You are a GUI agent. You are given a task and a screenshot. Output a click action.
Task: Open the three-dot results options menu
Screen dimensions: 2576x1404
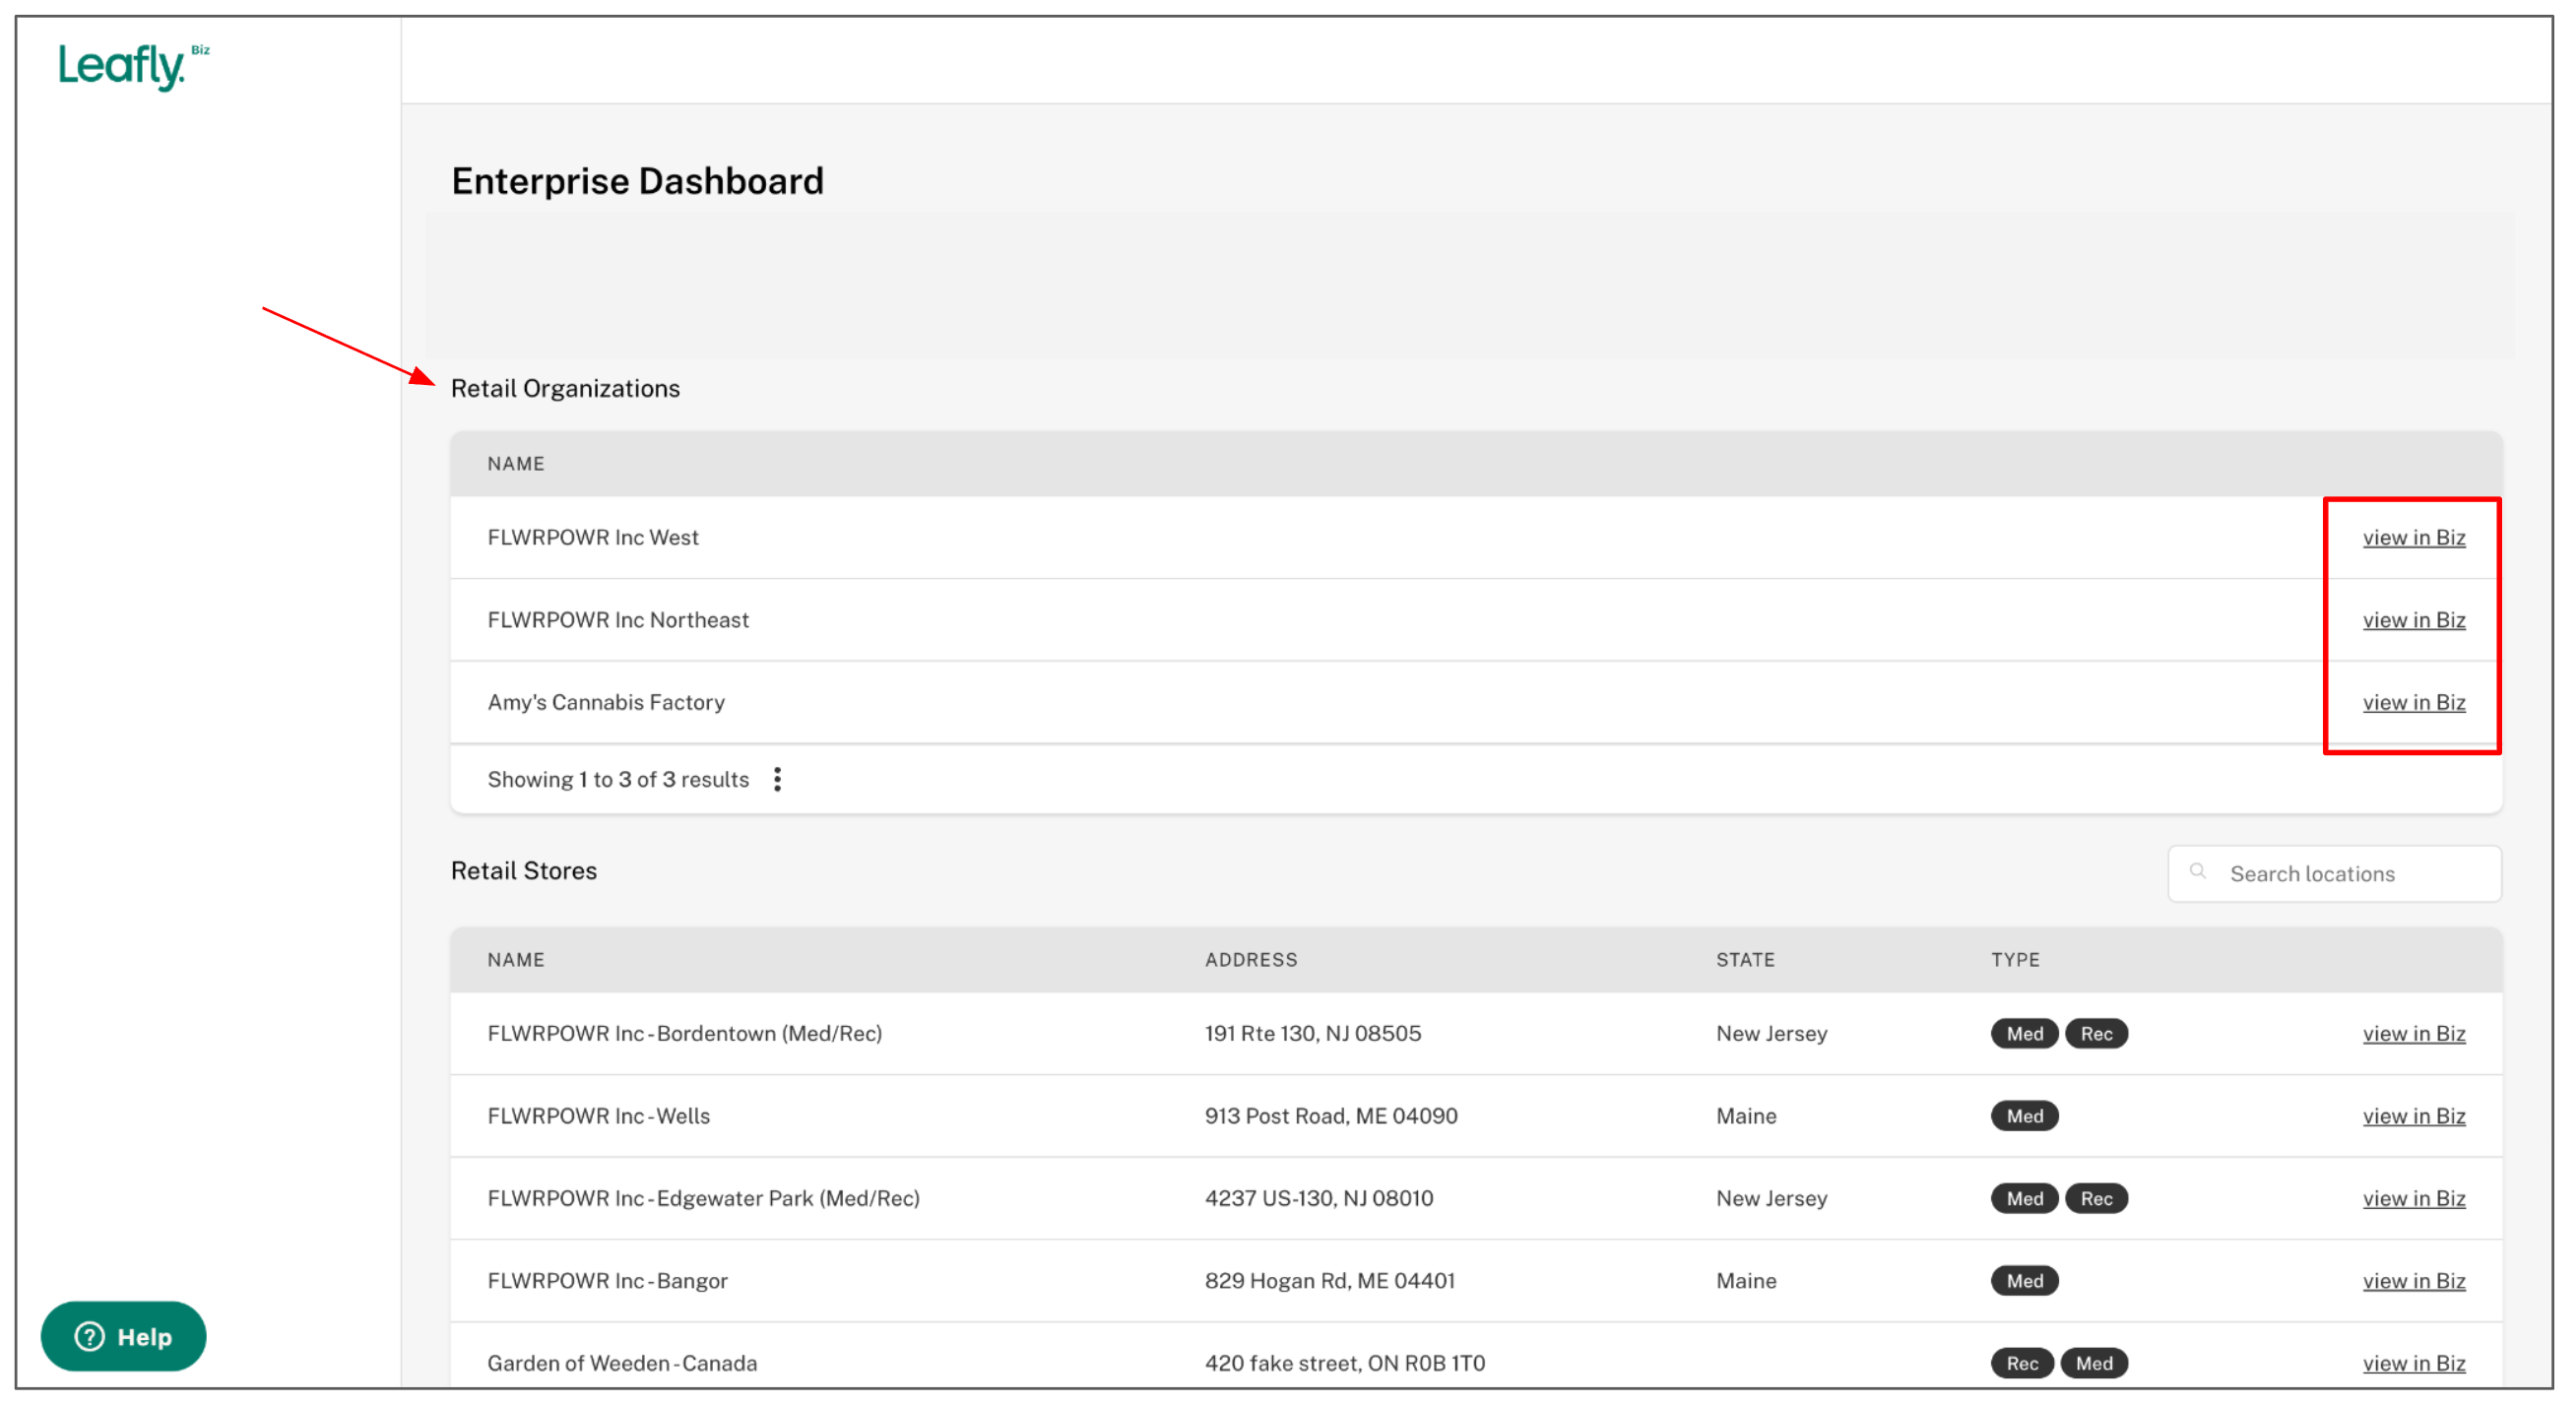777,779
